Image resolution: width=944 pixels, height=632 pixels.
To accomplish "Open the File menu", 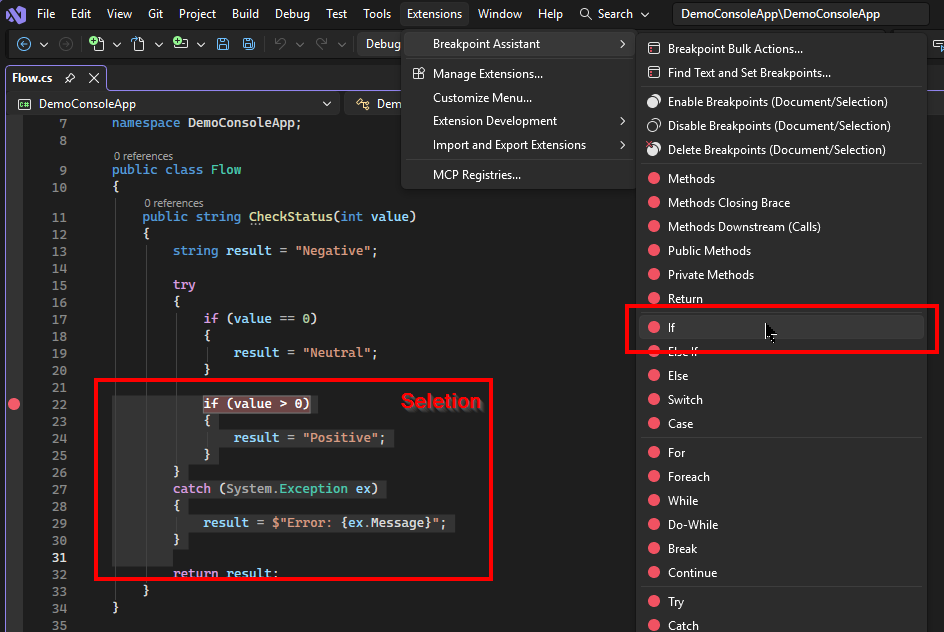I will coord(46,14).
